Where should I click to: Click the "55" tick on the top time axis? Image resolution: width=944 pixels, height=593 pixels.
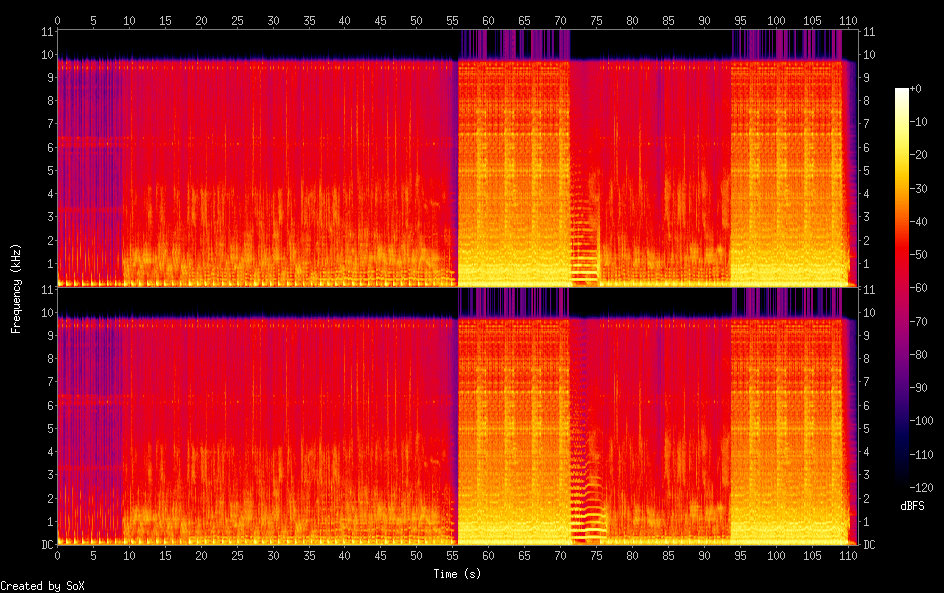pos(452,20)
